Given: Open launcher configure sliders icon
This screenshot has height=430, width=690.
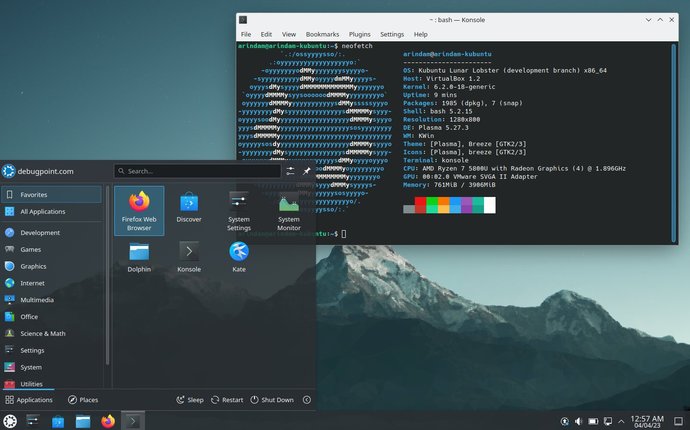Looking at the screenshot, I should pyautogui.click(x=290, y=171).
